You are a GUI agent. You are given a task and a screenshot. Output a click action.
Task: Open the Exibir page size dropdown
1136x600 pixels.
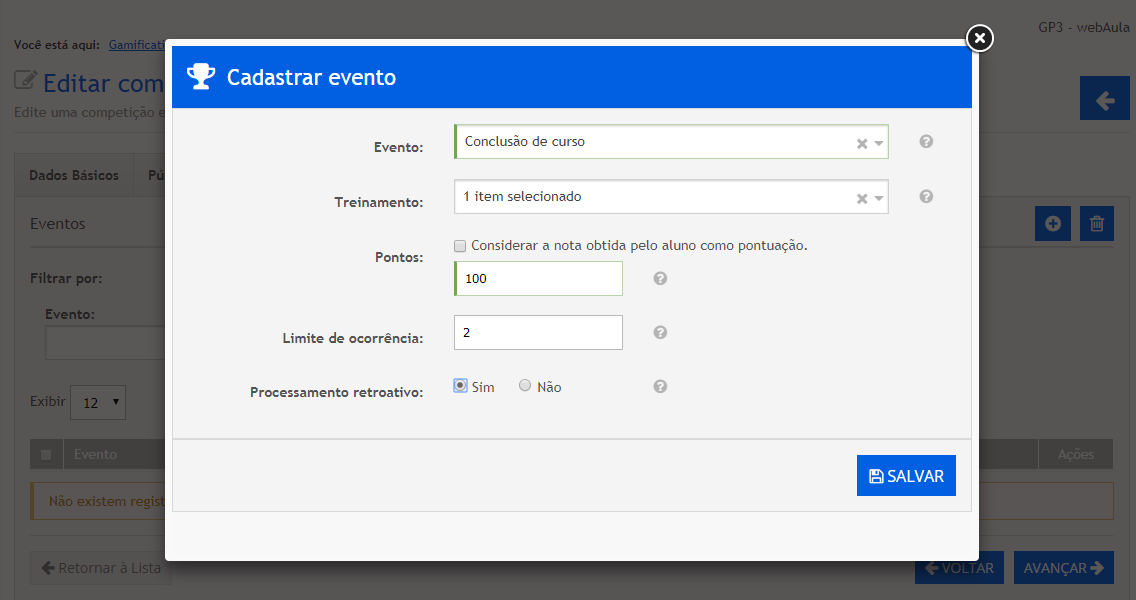98,403
